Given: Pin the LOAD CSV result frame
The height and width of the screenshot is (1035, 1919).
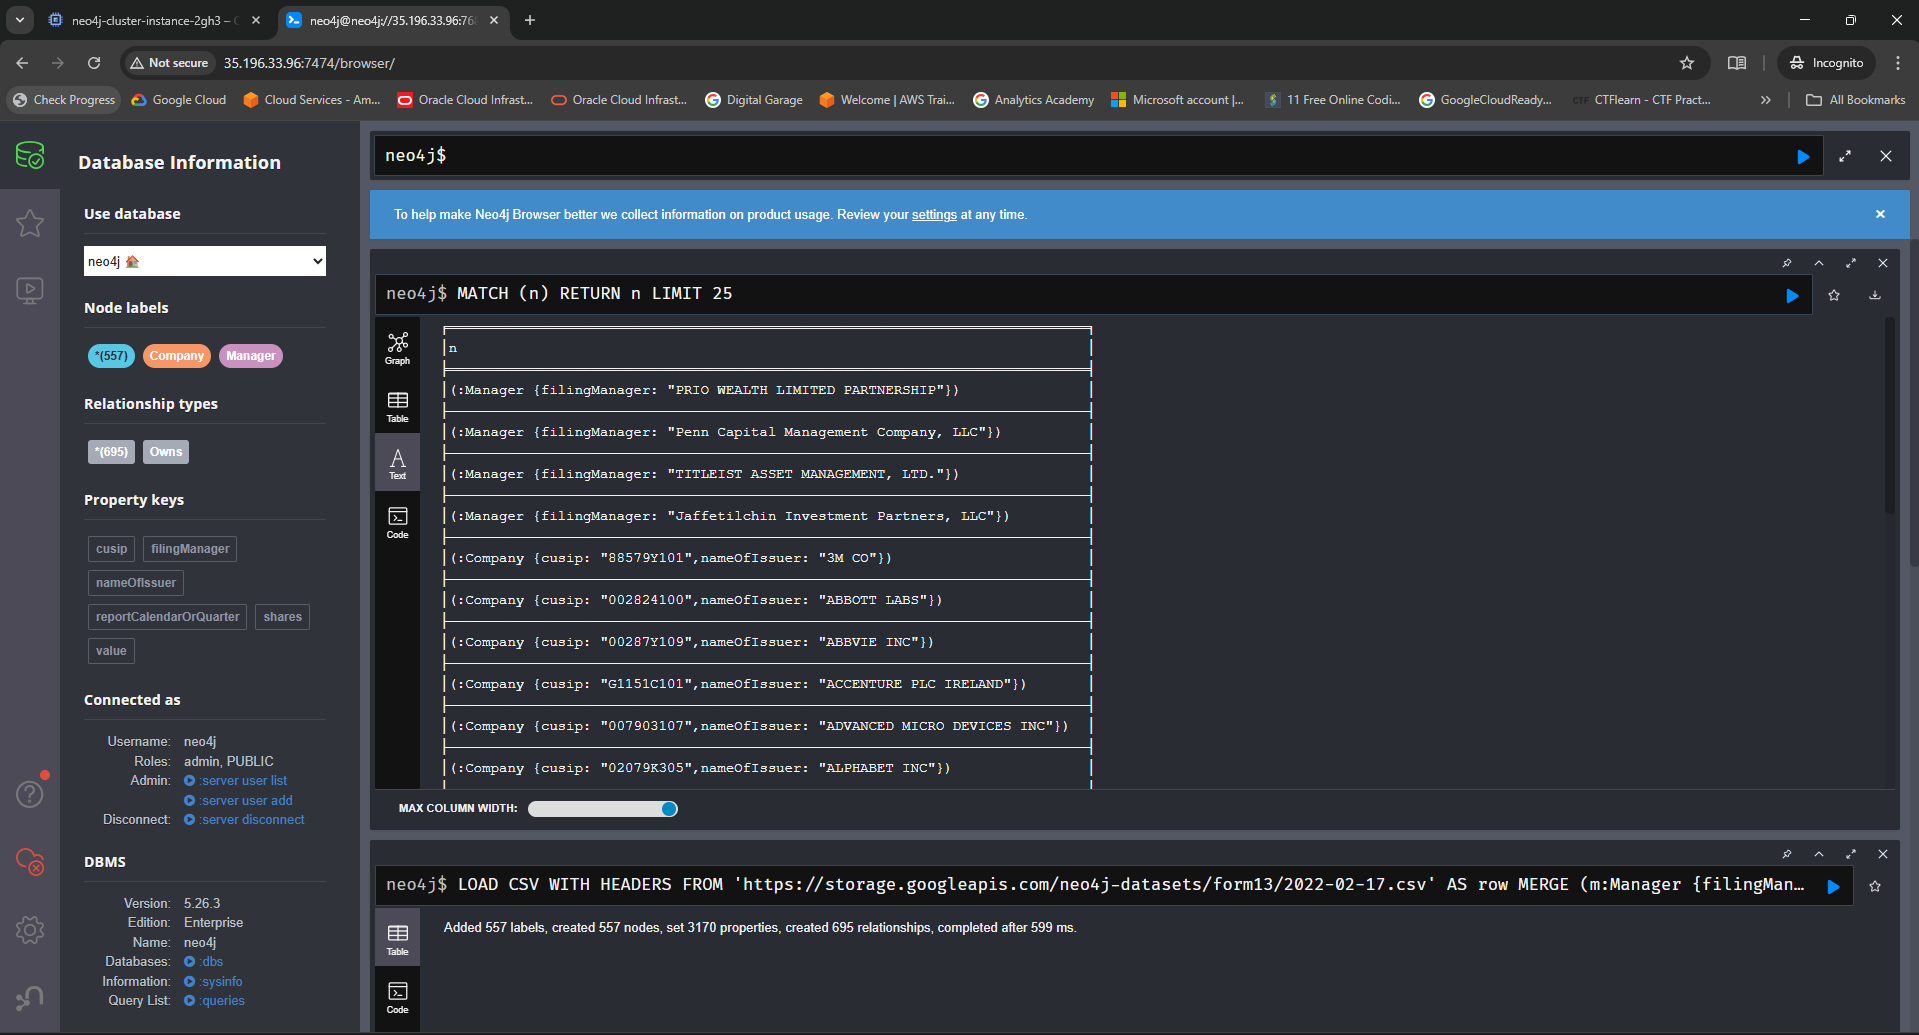Looking at the screenshot, I should coord(1787,854).
